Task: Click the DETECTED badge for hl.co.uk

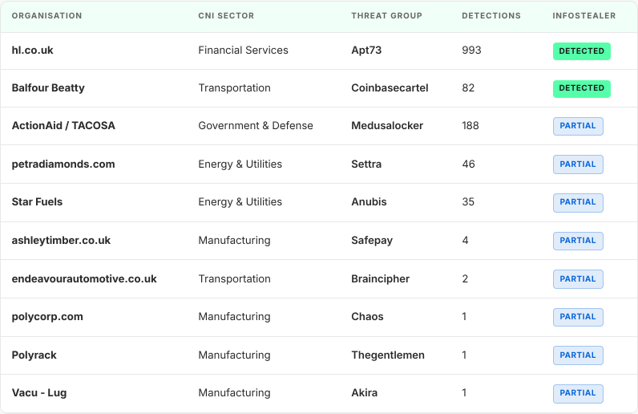Action: [x=581, y=51]
